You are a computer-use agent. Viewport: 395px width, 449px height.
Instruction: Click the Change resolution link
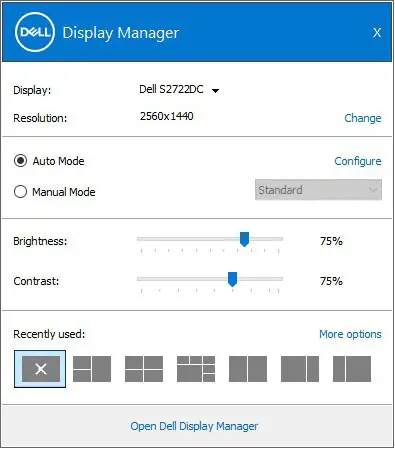pos(363,118)
